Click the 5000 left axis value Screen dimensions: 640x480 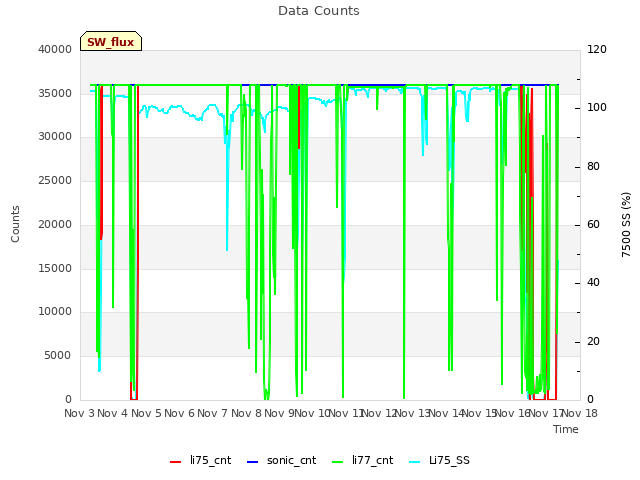58,356
